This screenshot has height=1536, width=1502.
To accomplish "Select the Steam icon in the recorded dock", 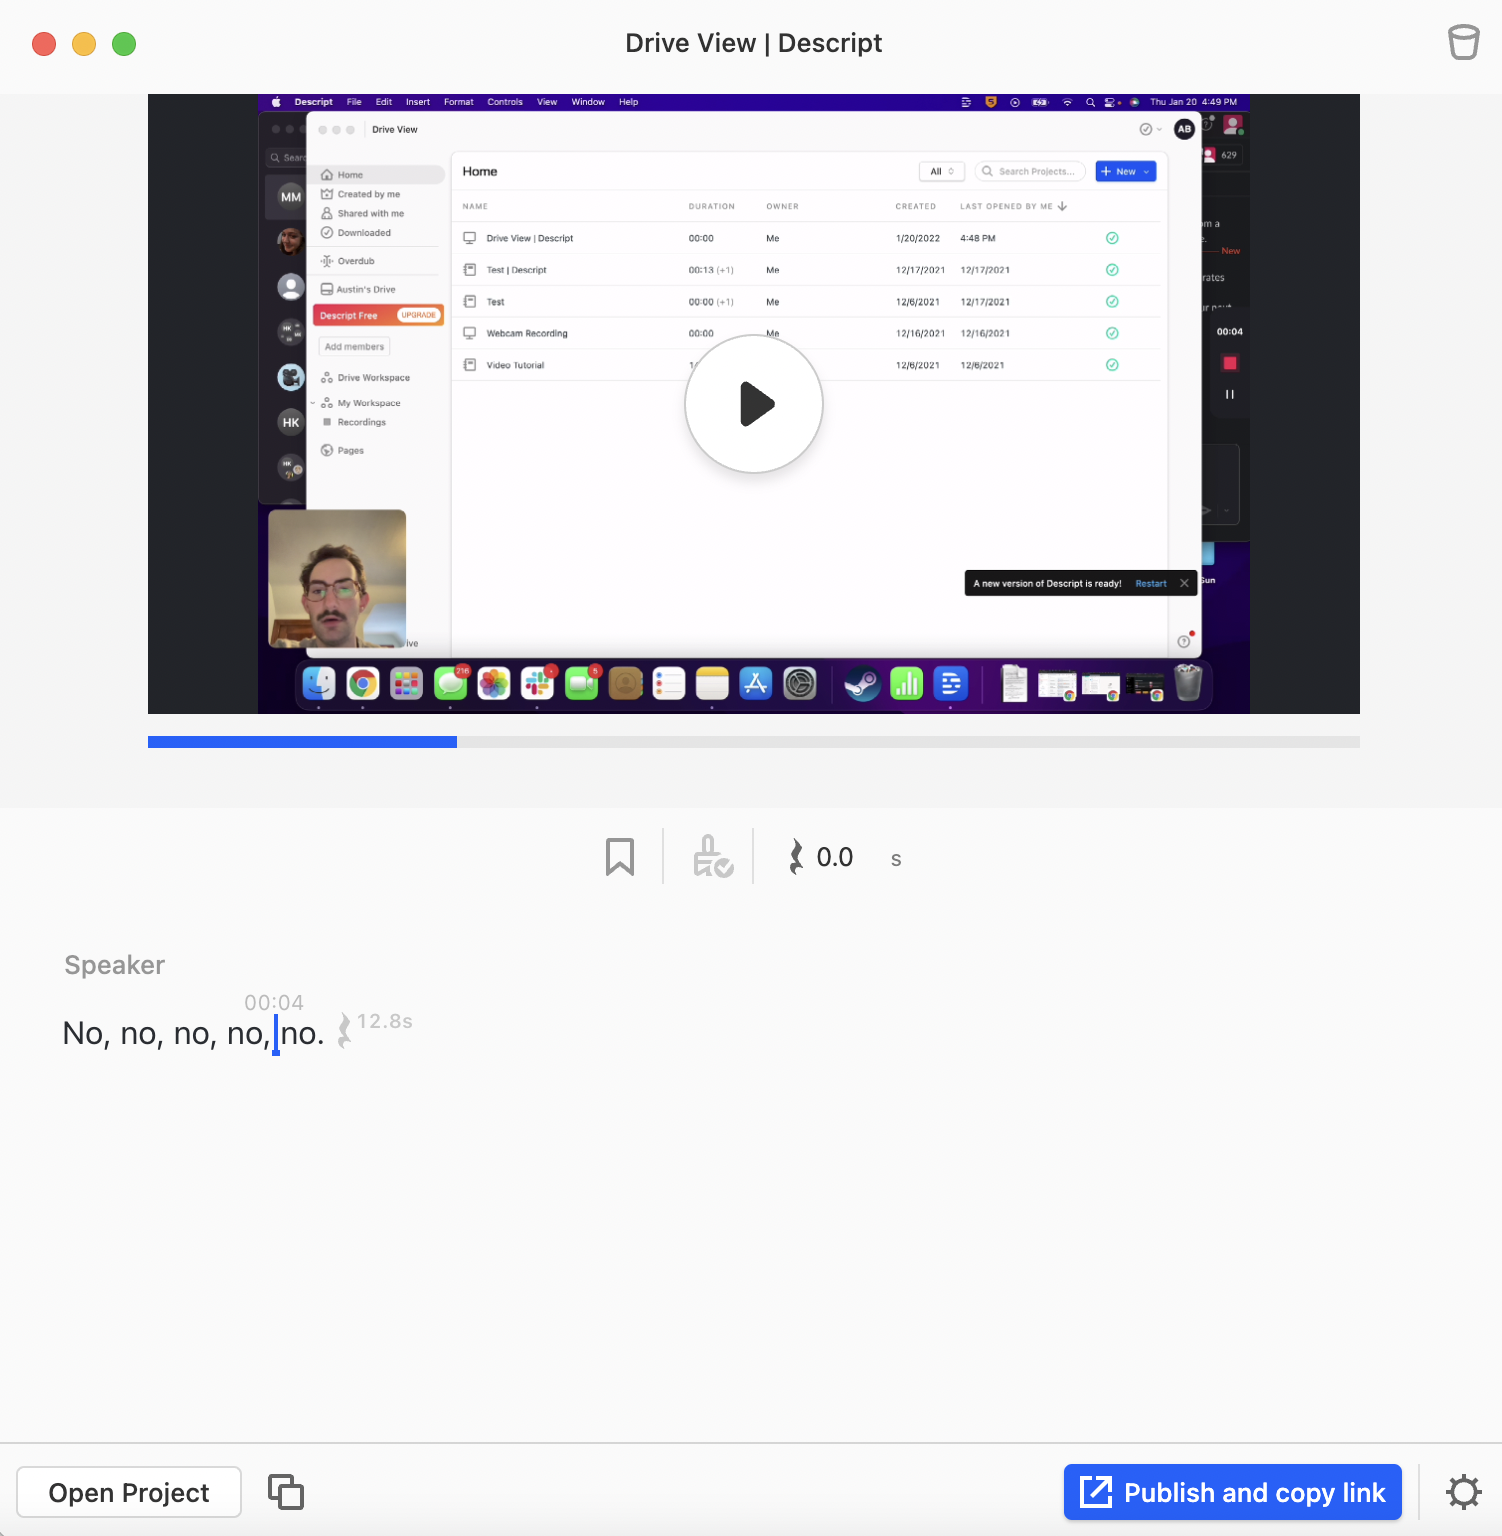I will pos(861,683).
